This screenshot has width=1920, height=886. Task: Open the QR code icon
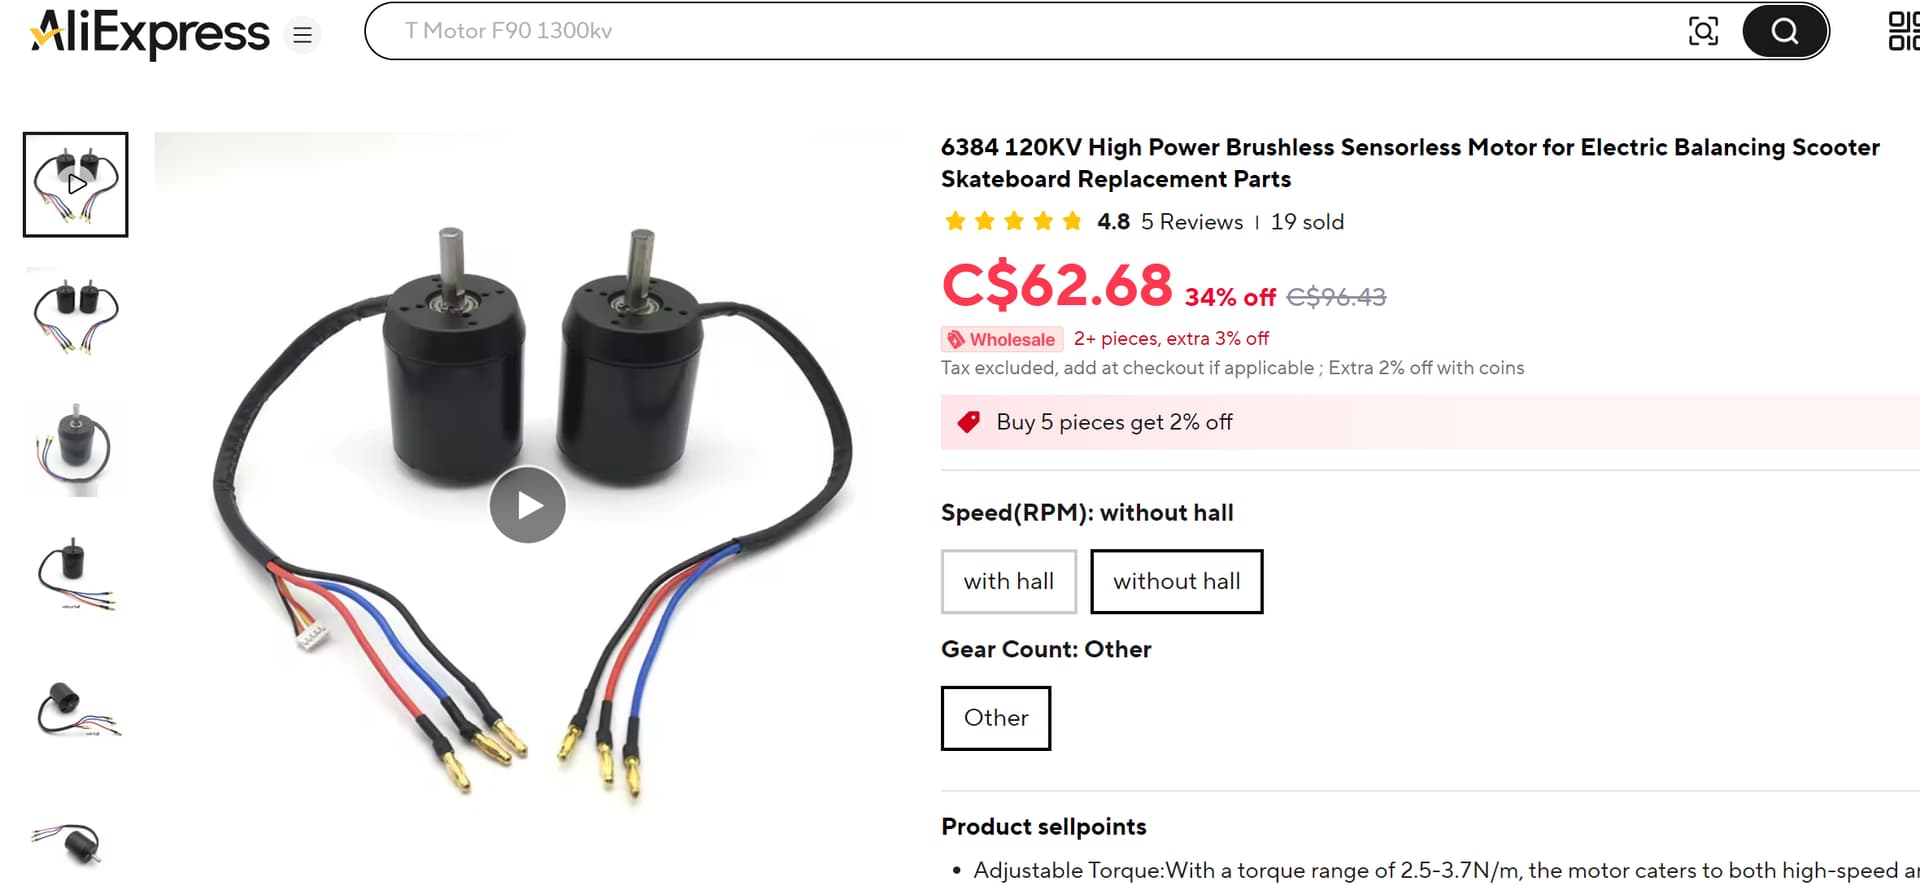coord(1903,31)
